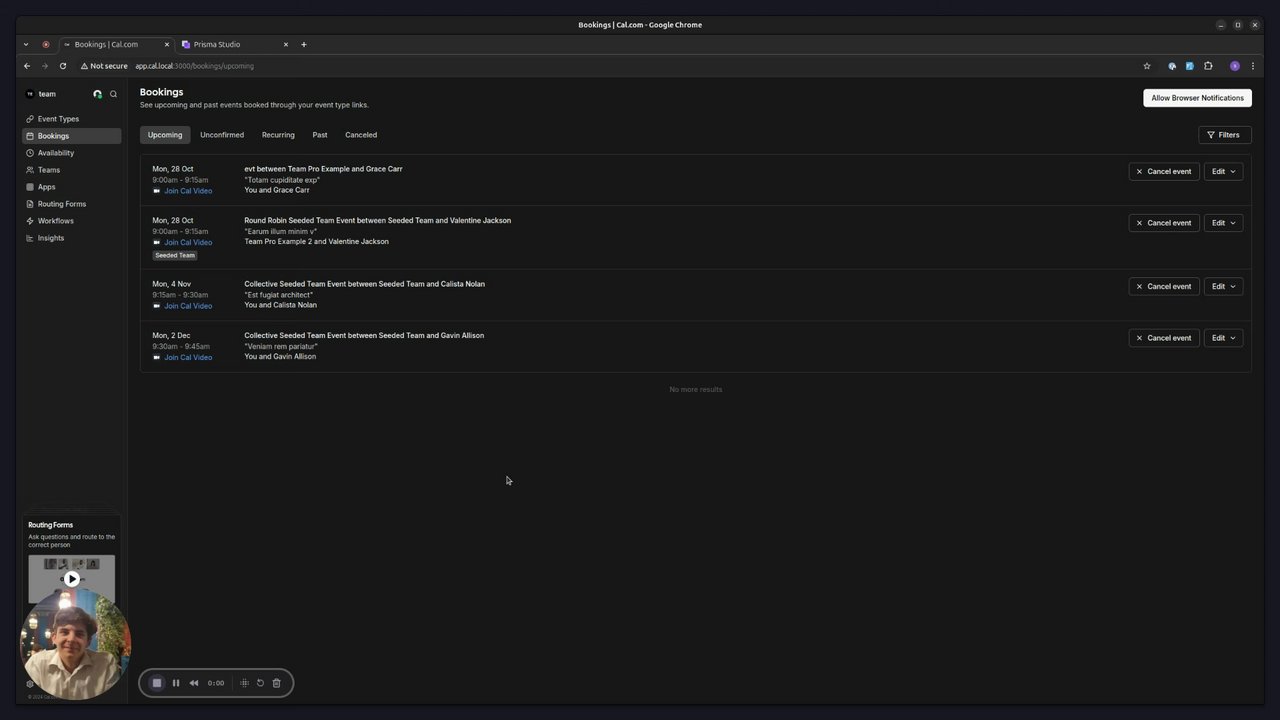
Task: Join Cal Video for the 4 Nov booking
Action: pos(188,306)
